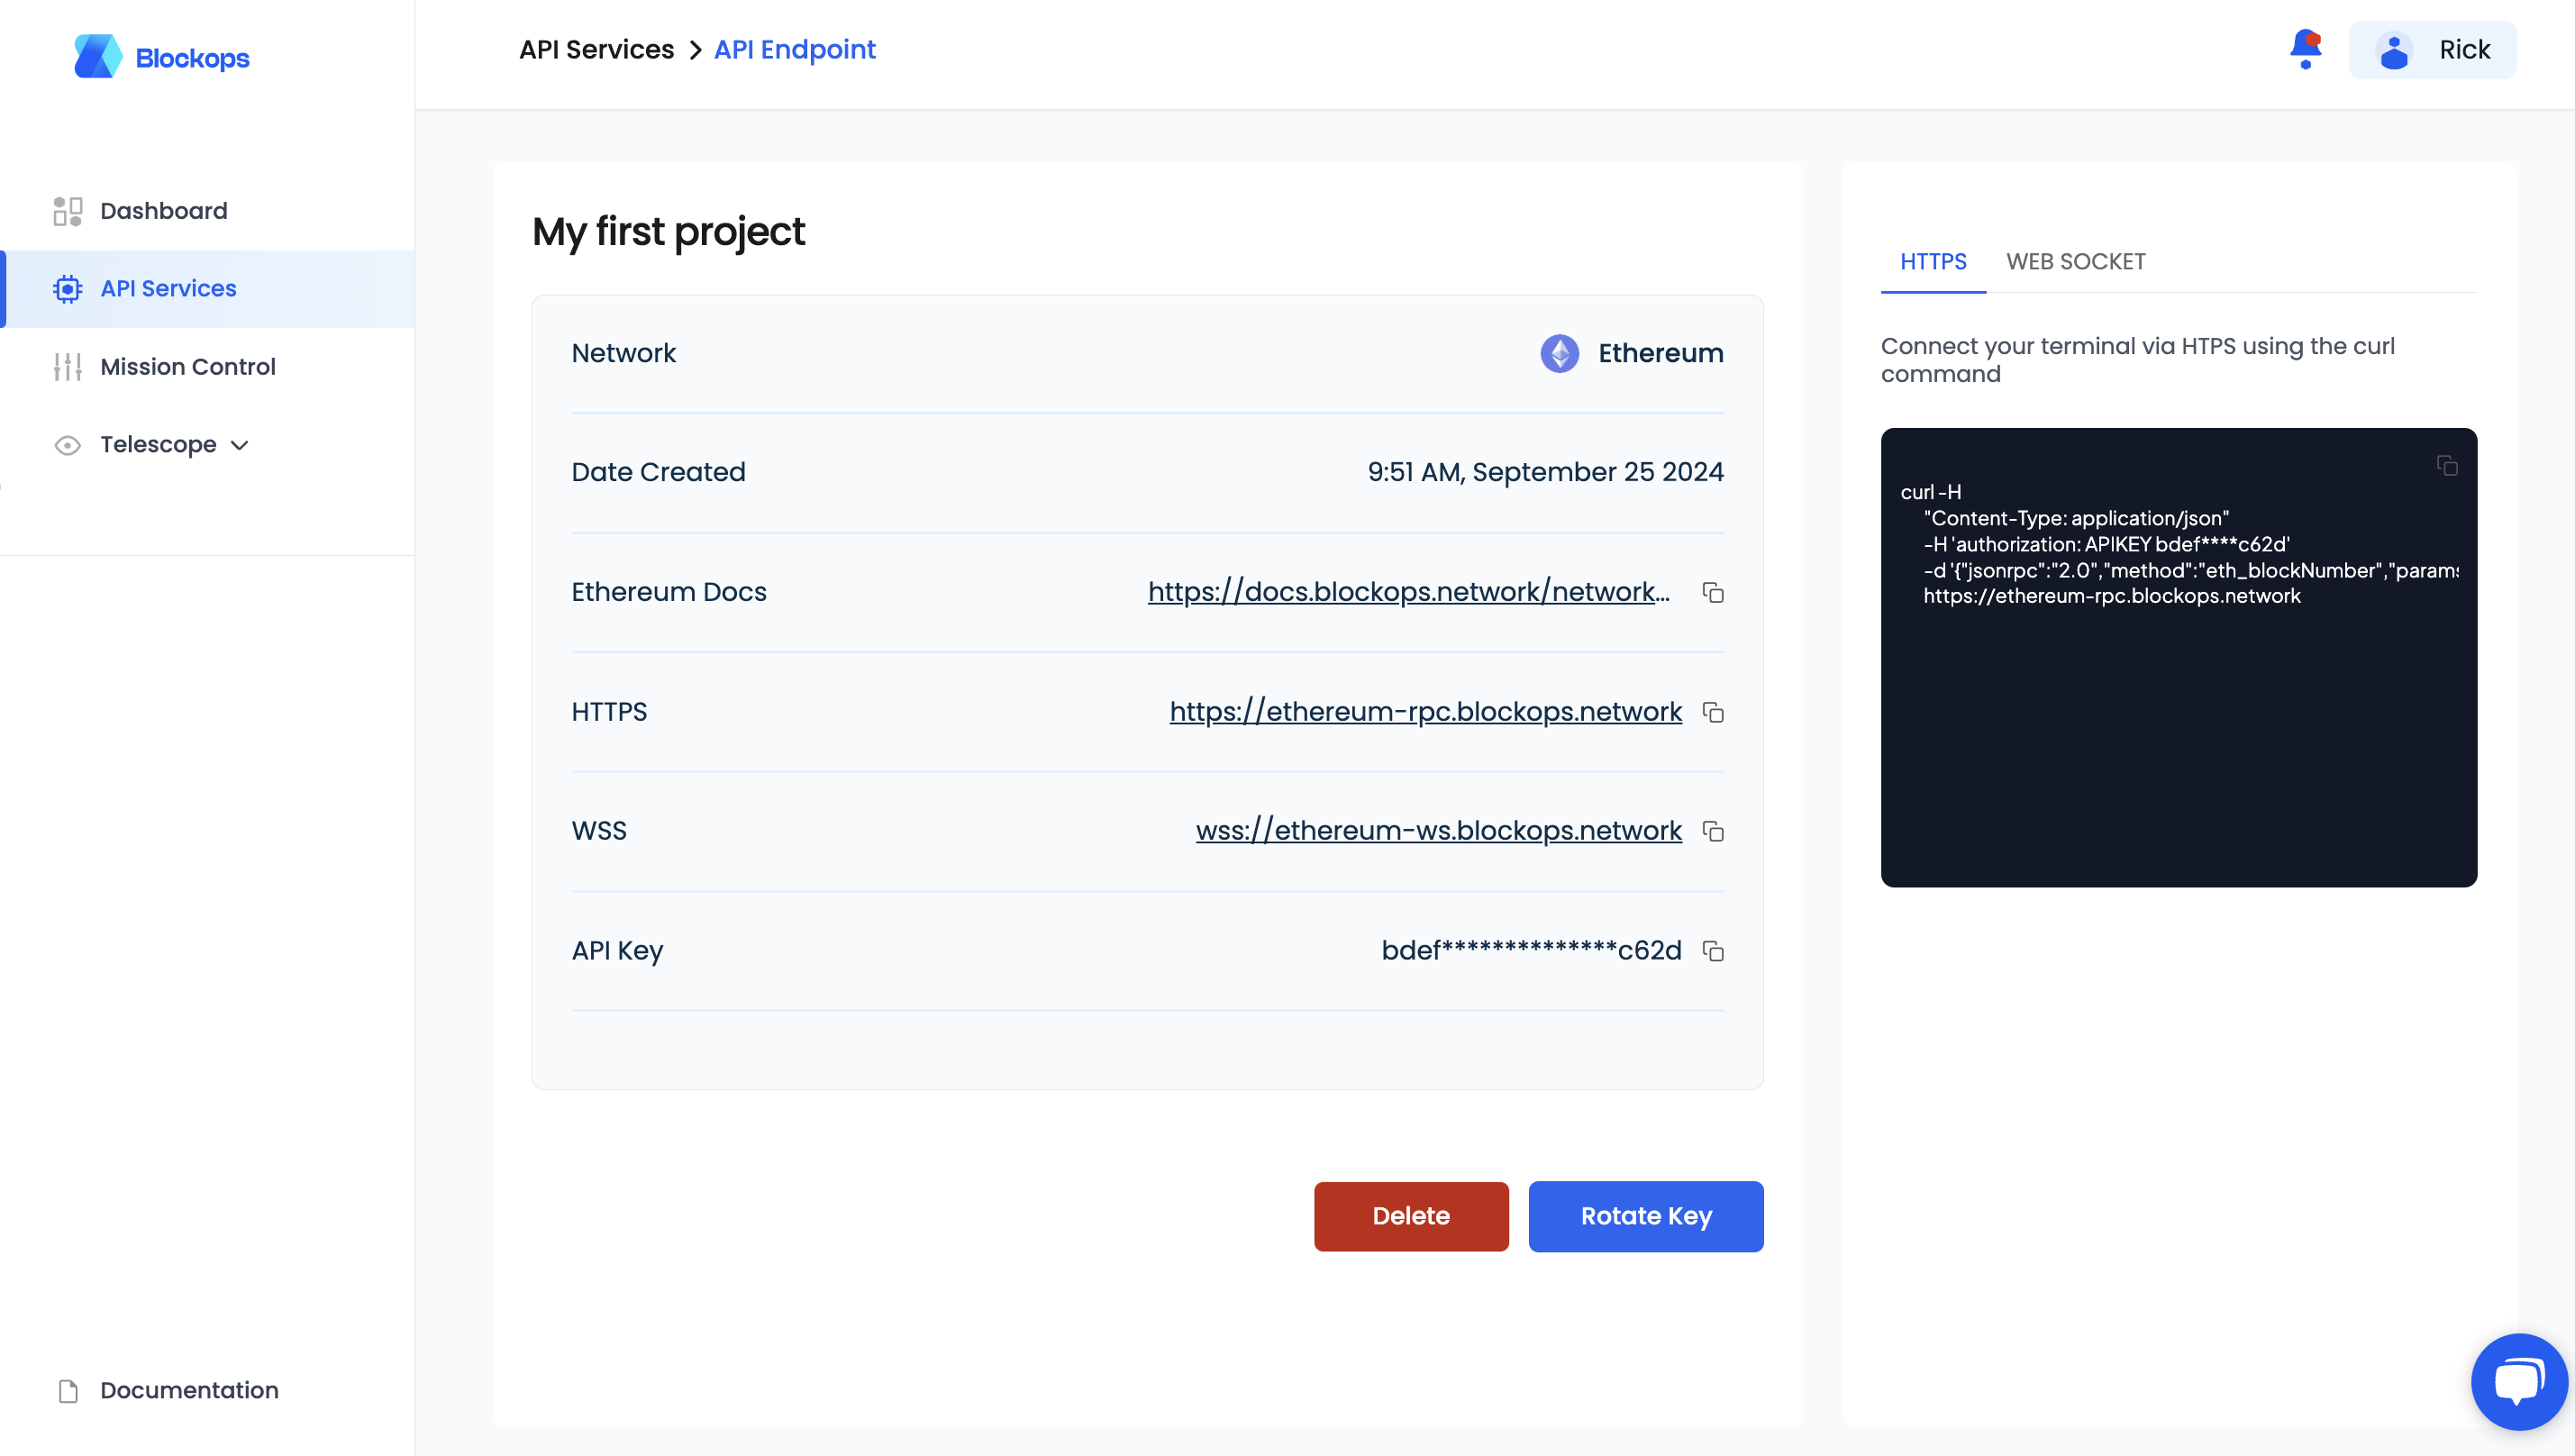Click the masked API key text

click(x=1531, y=951)
